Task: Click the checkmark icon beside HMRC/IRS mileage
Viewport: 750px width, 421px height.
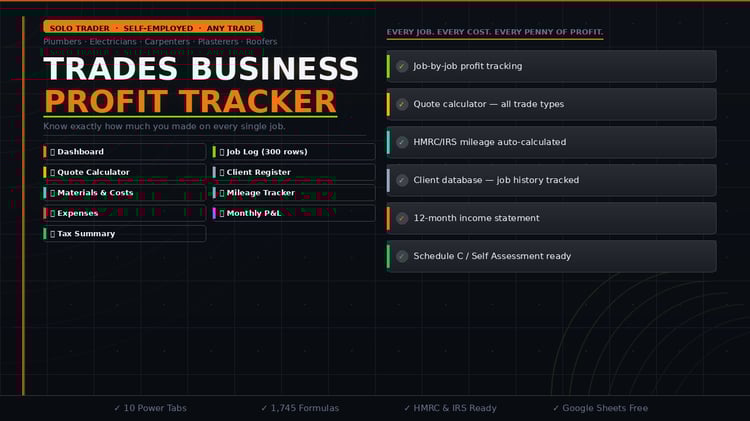Action: tap(402, 142)
